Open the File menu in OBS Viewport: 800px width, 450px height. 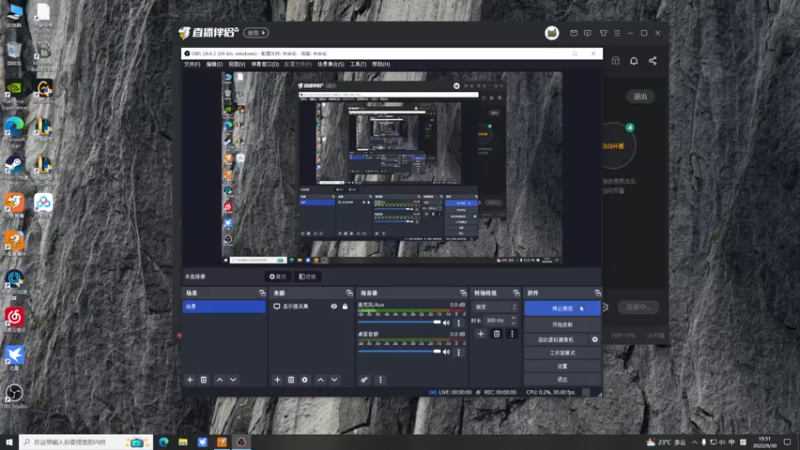(x=192, y=64)
